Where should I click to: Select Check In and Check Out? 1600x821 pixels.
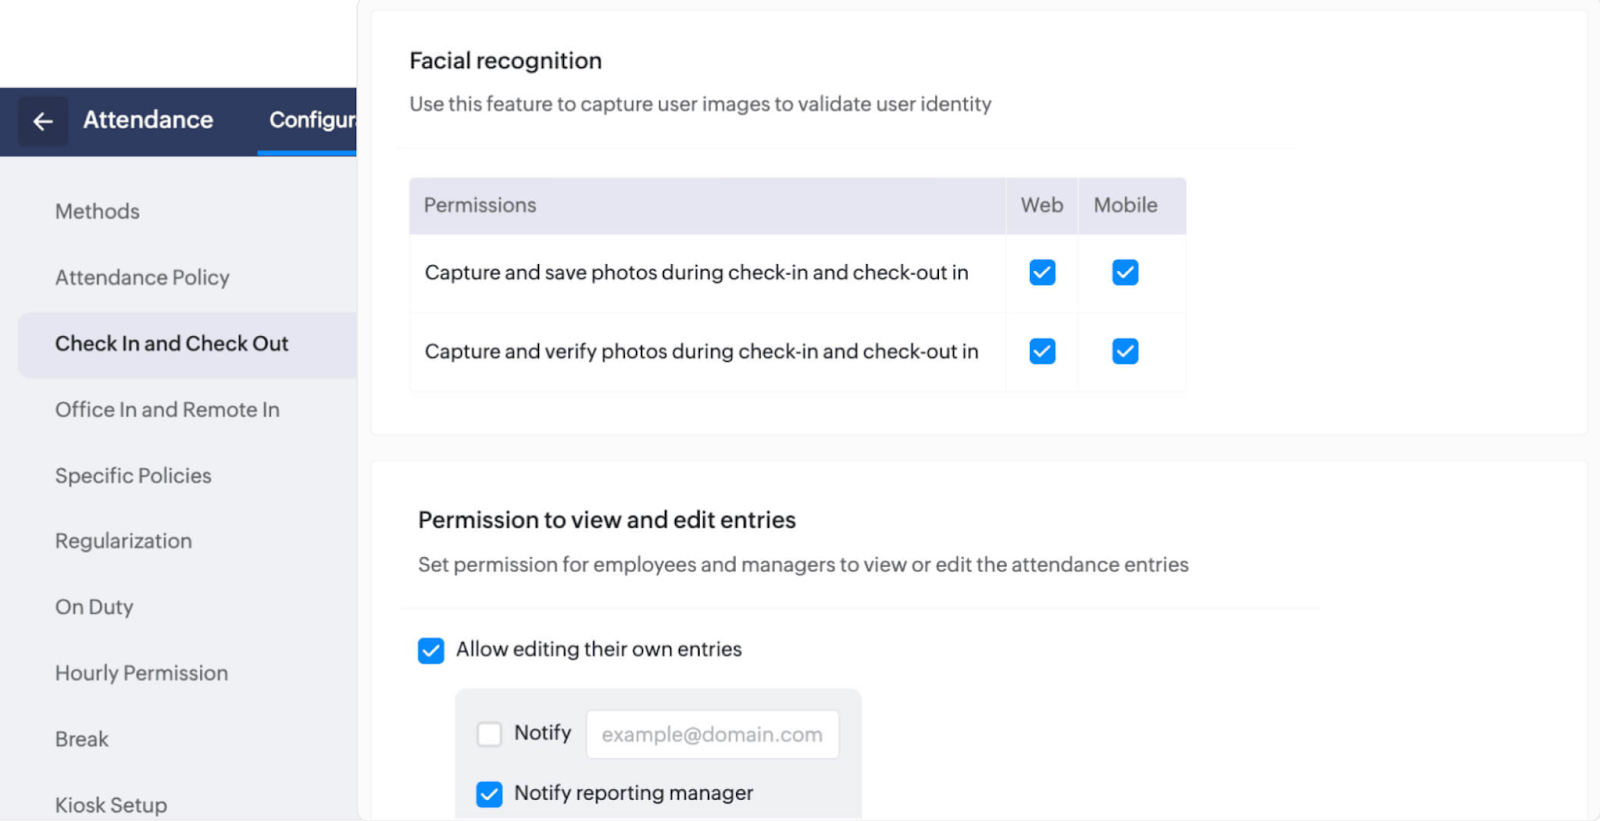click(171, 343)
